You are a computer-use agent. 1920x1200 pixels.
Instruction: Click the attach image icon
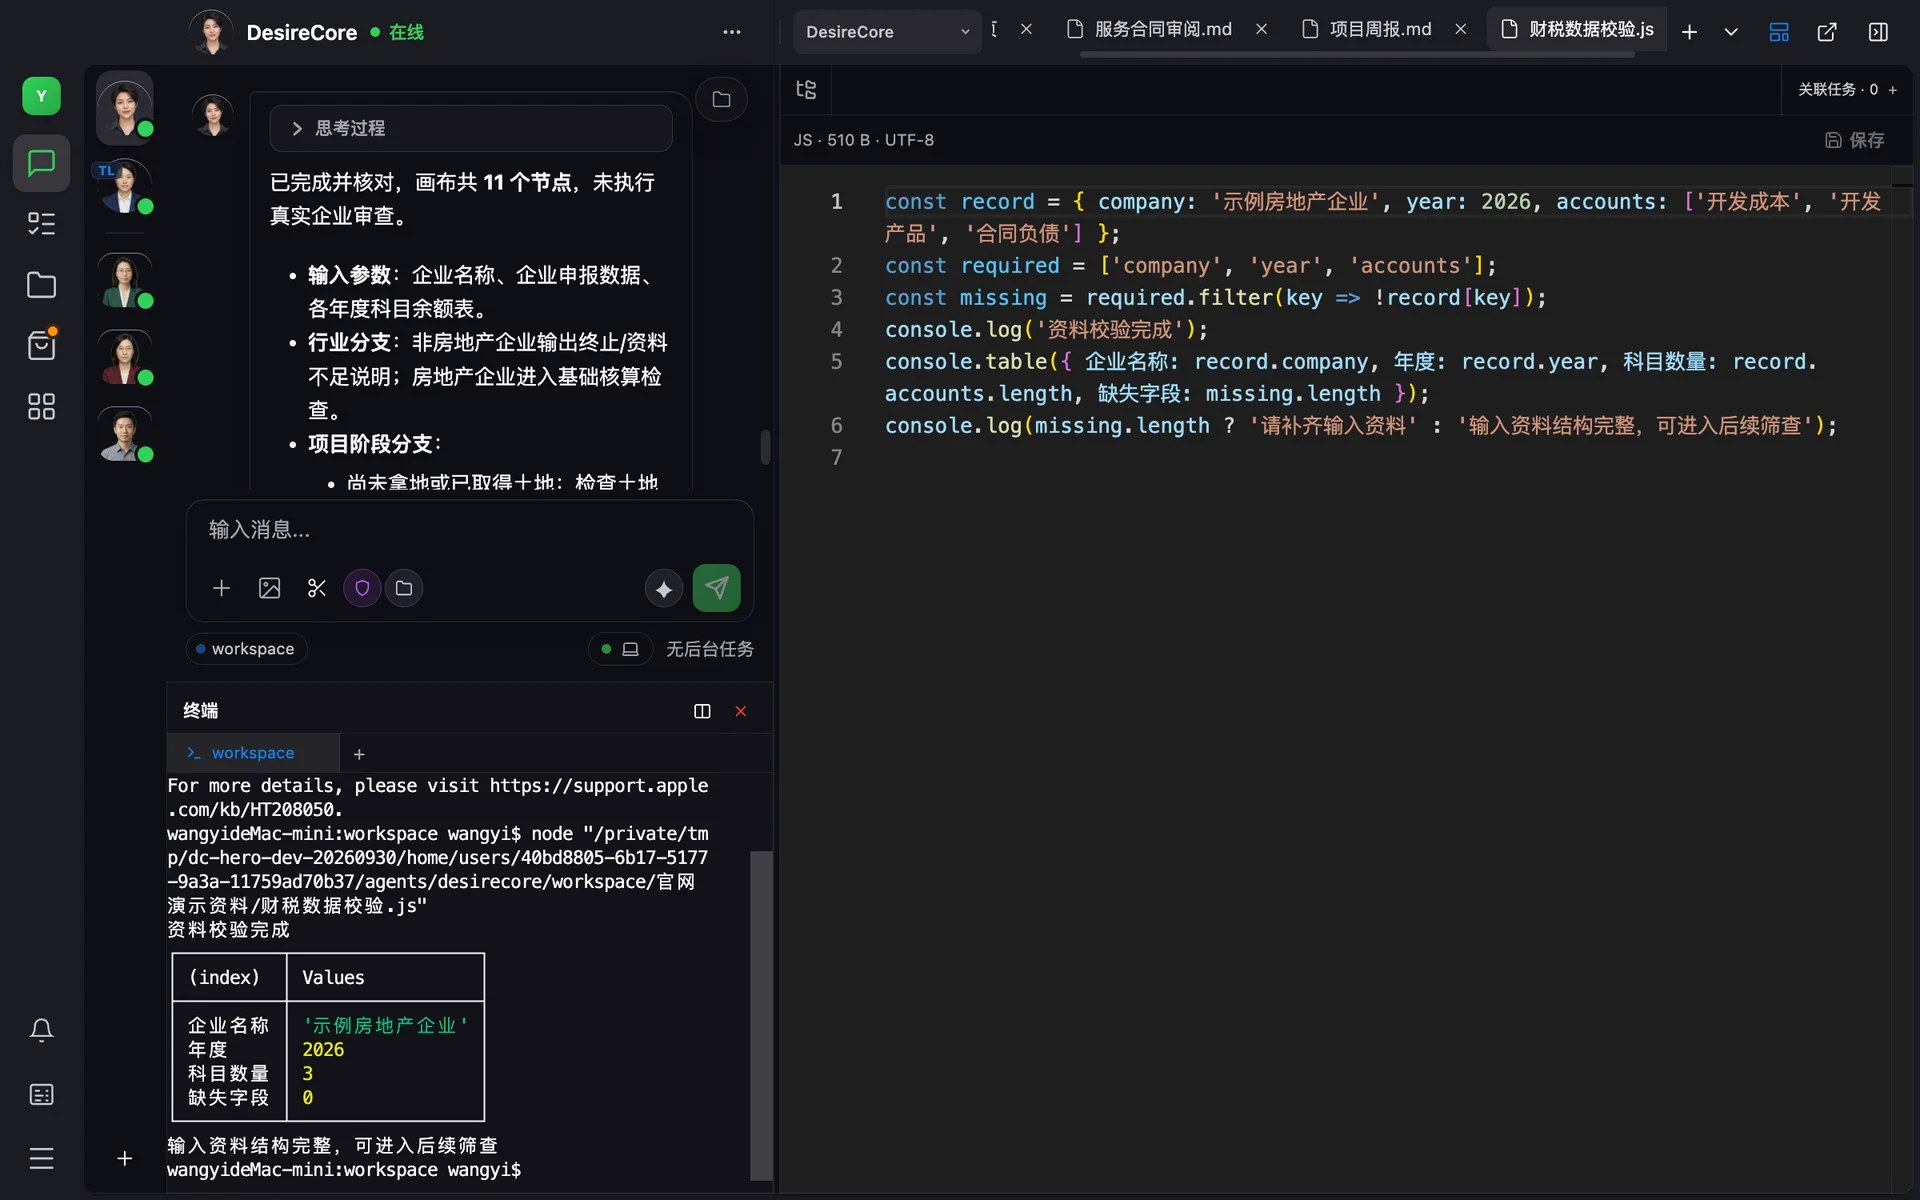tap(269, 588)
